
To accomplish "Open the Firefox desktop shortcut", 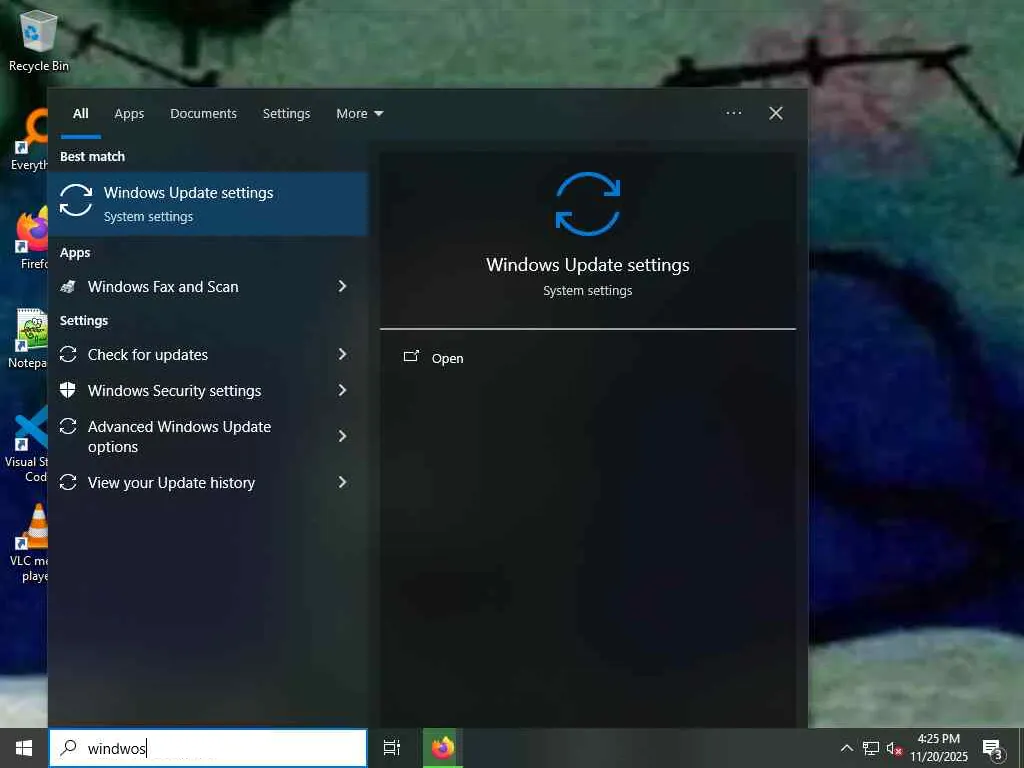I will pos(31,238).
